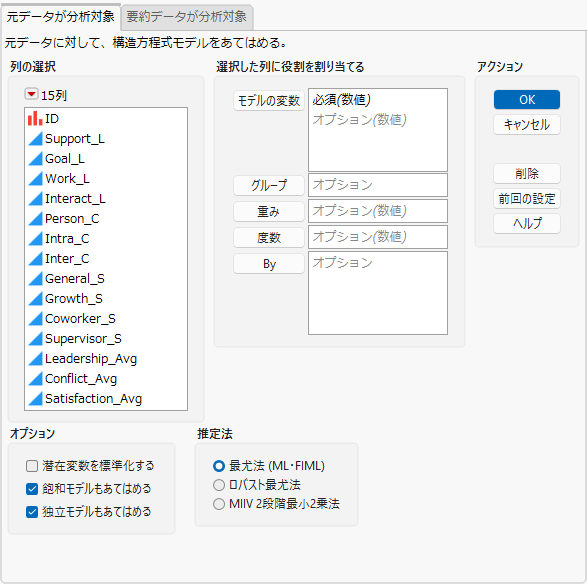Select Inter_C column name
The height and width of the screenshot is (584, 587).
[x=67, y=259]
